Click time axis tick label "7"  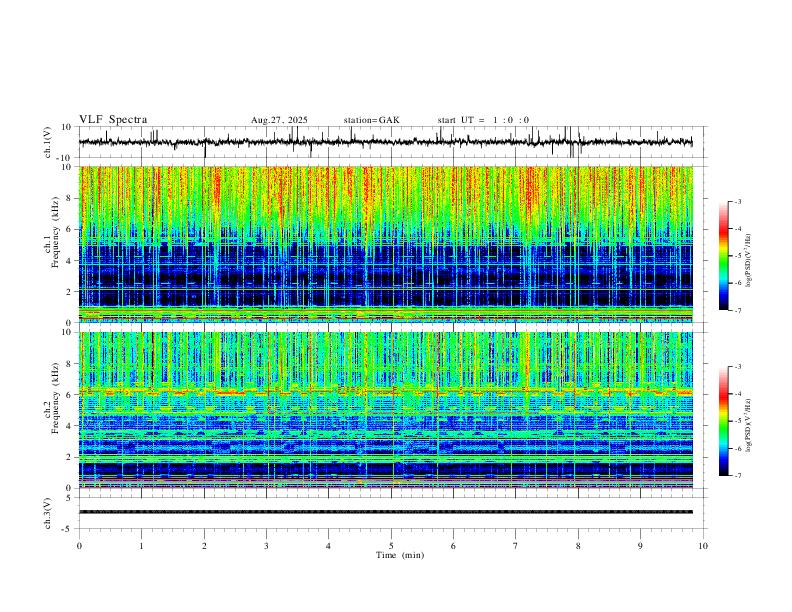point(516,546)
